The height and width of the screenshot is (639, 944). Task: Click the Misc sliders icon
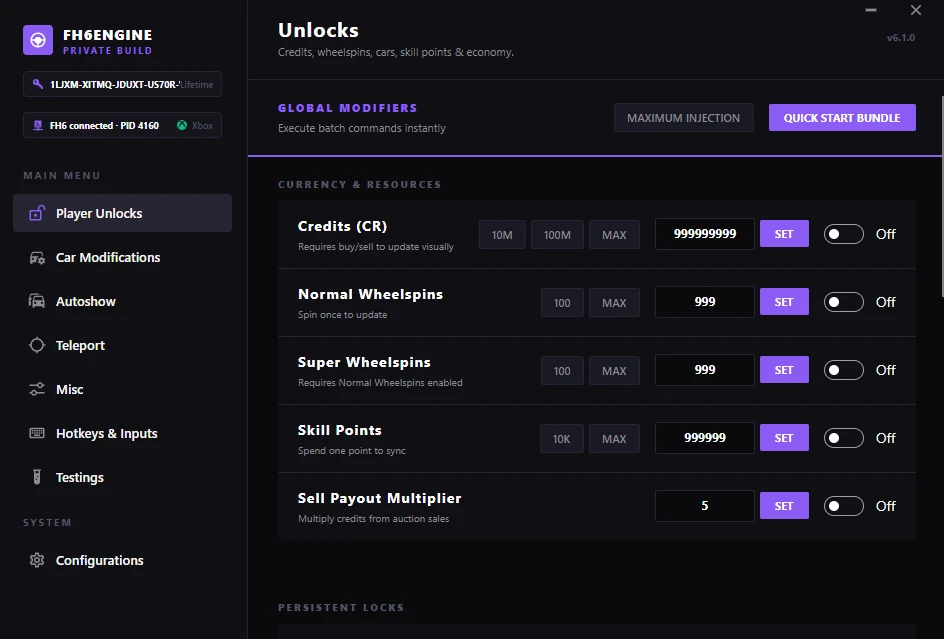37,389
